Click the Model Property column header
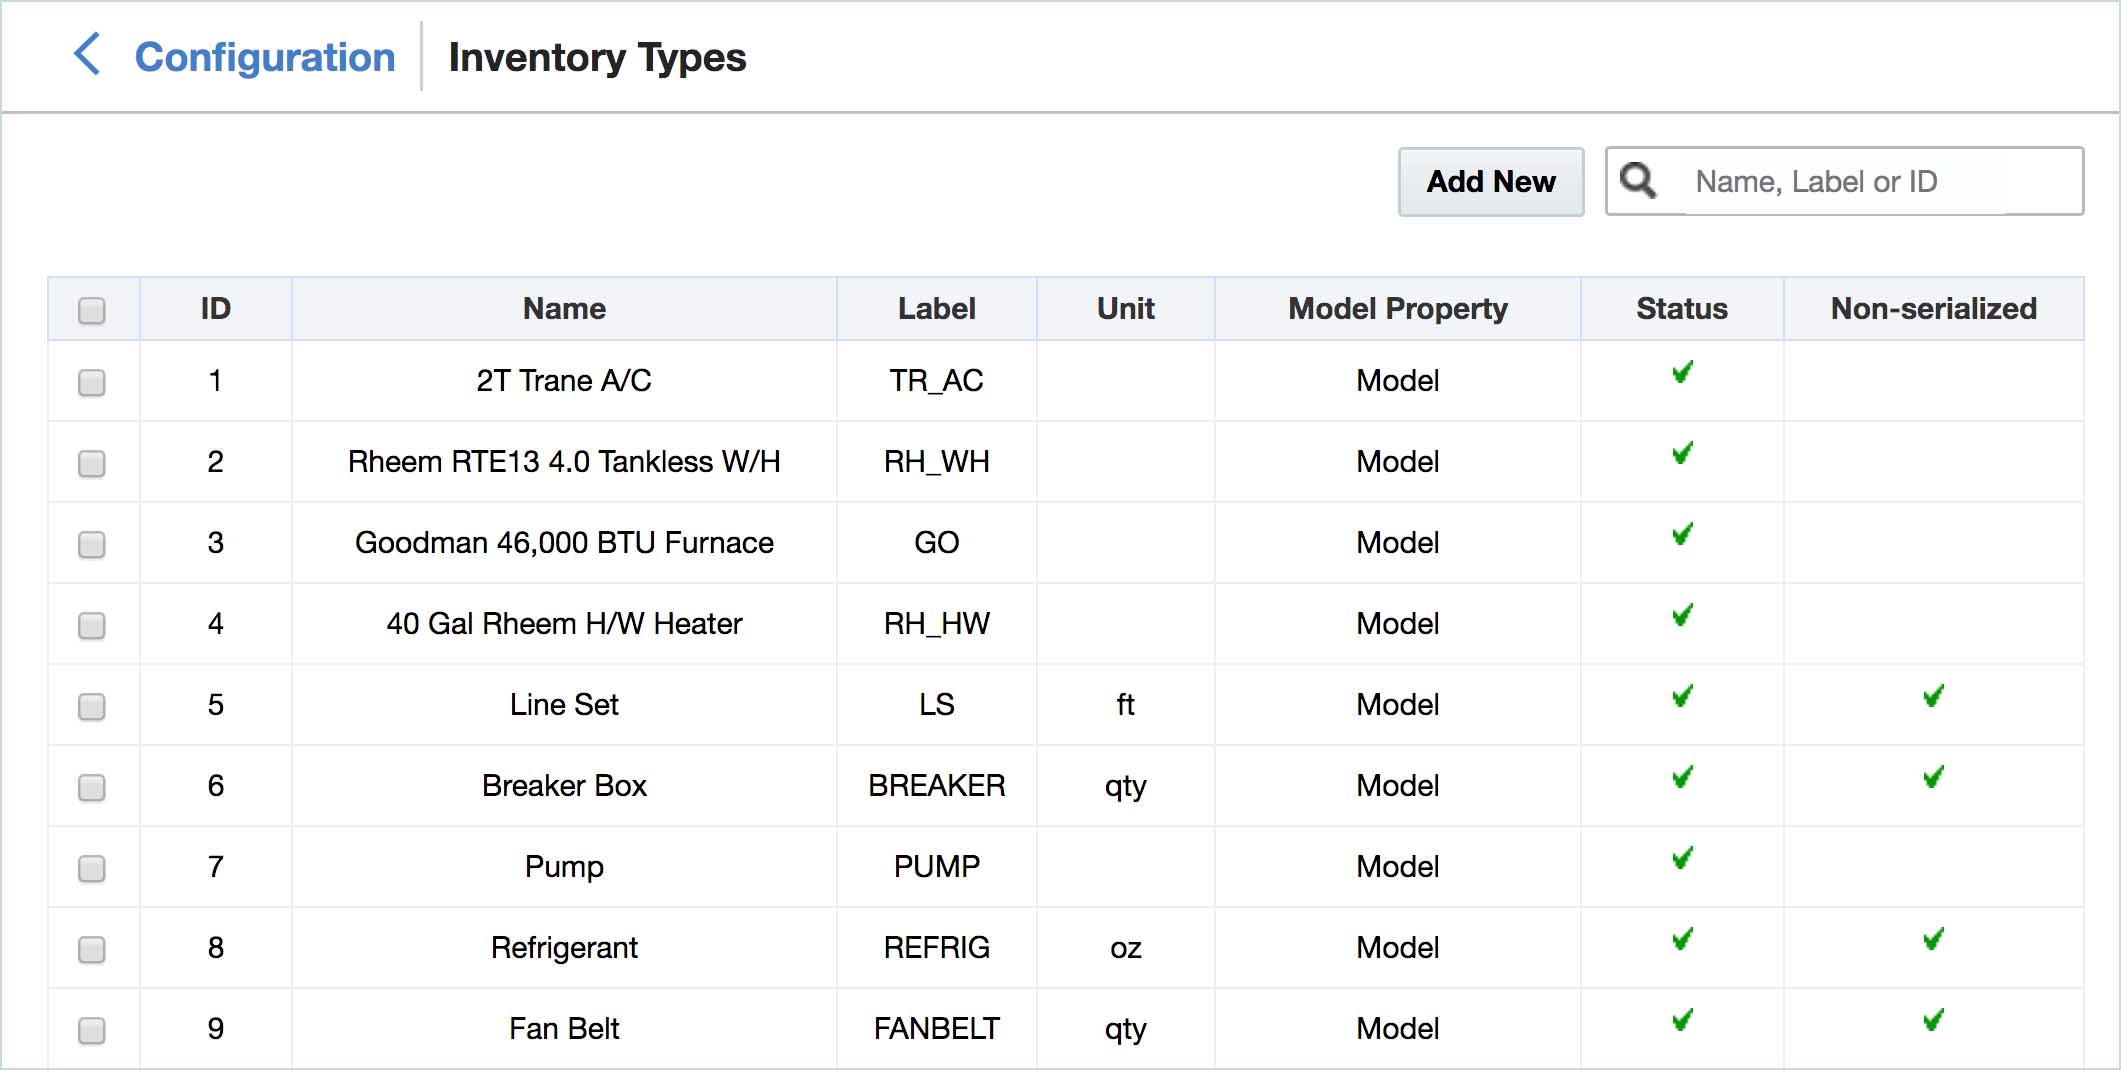2121x1070 pixels. [1396, 308]
